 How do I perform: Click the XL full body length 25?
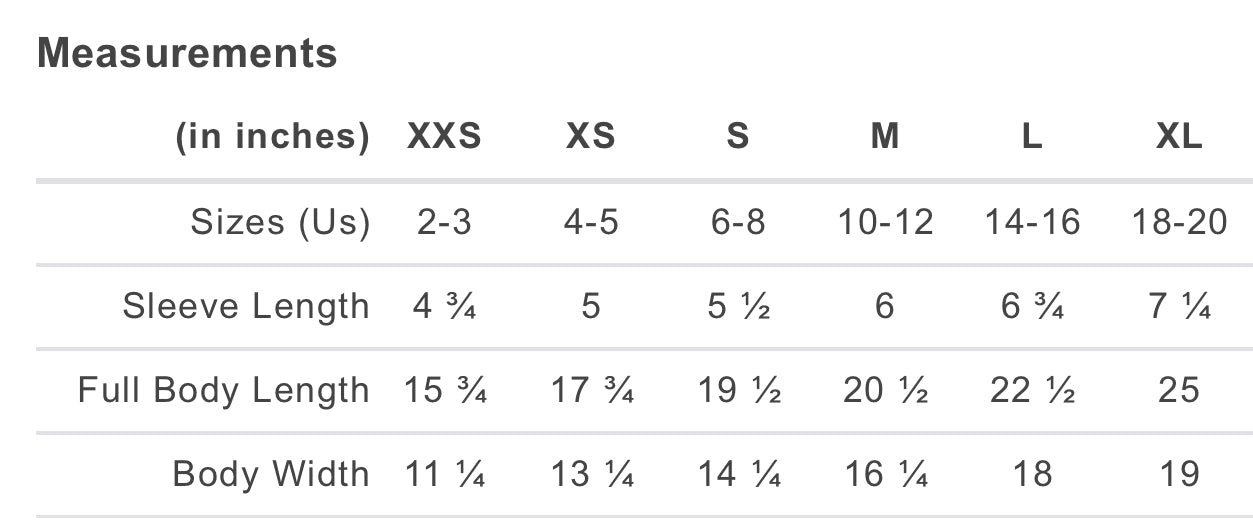[x=1179, y=390]
